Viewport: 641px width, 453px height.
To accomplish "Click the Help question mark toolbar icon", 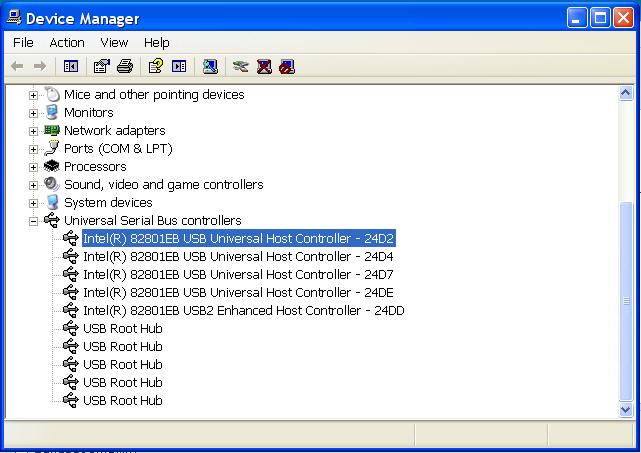I will 156,66.
